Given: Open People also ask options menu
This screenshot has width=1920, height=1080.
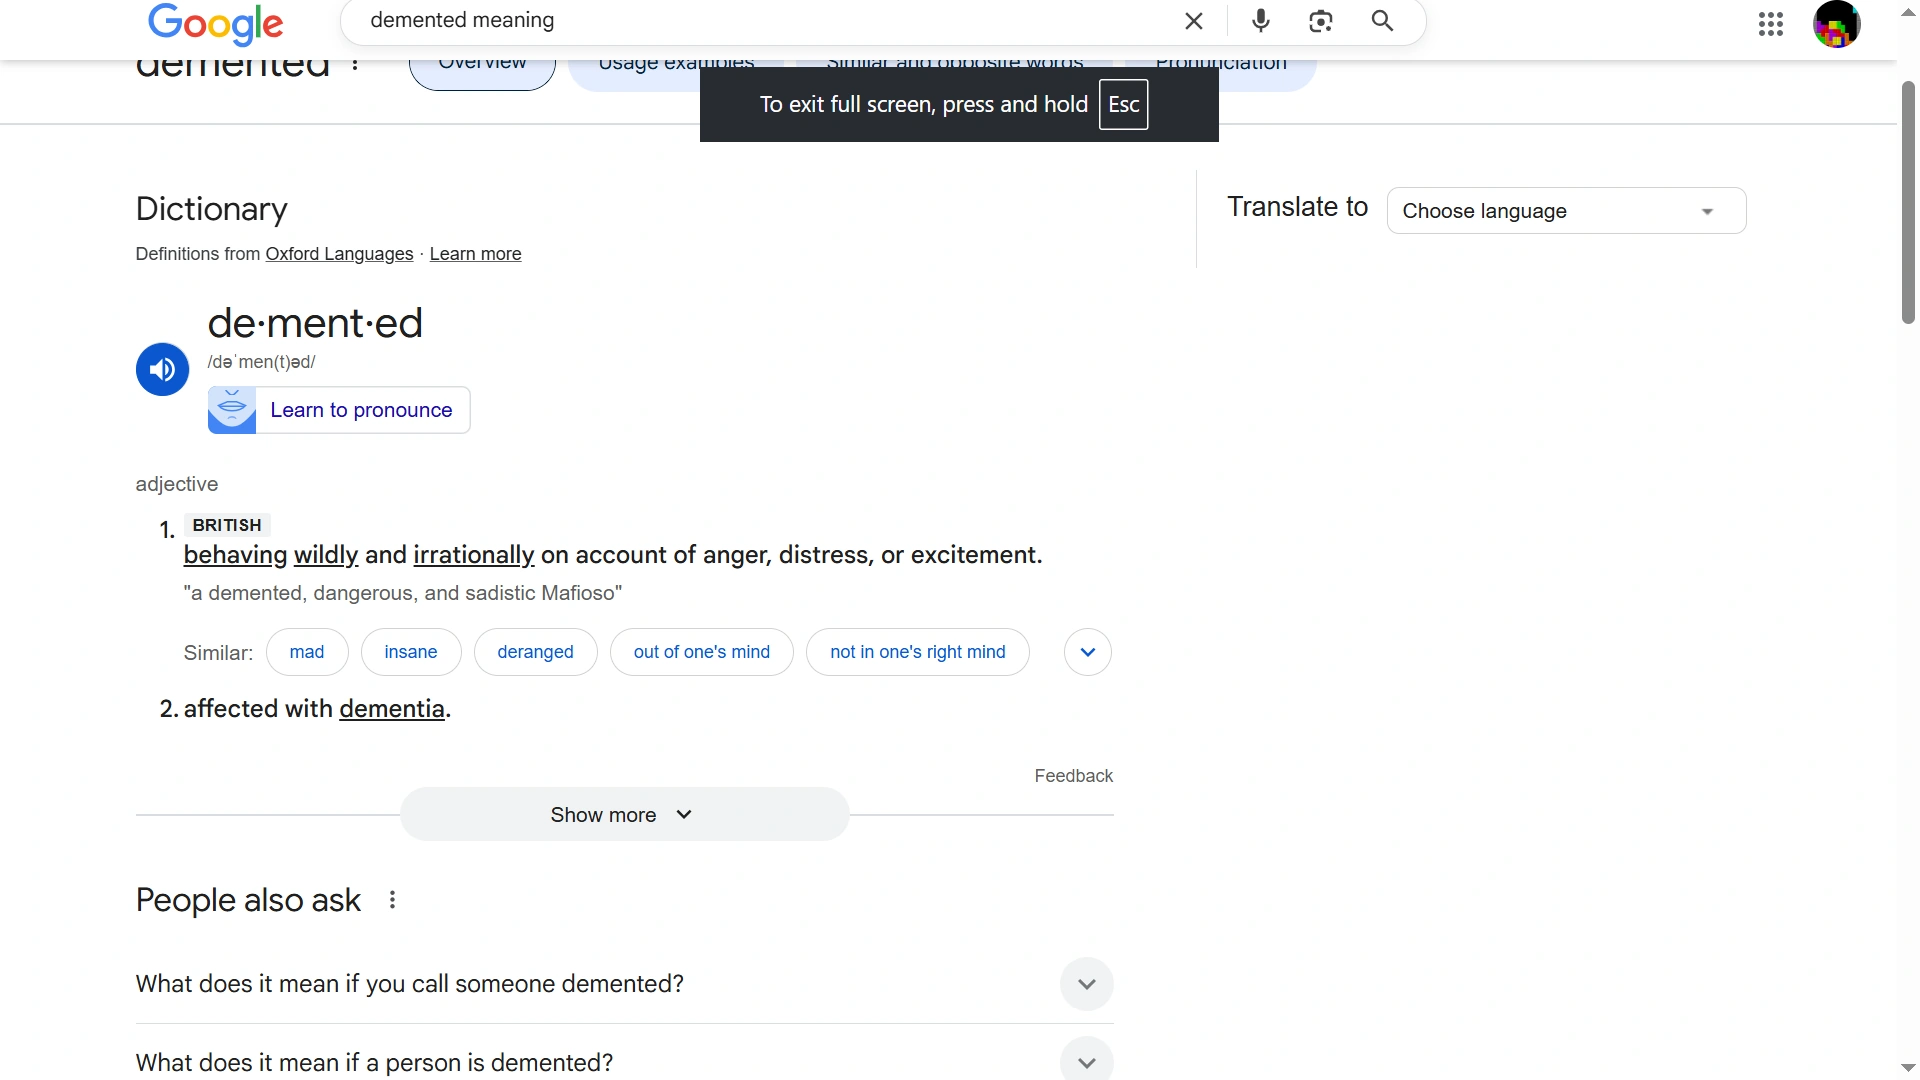Looking at the screenshot, I should tap(393, 900).
